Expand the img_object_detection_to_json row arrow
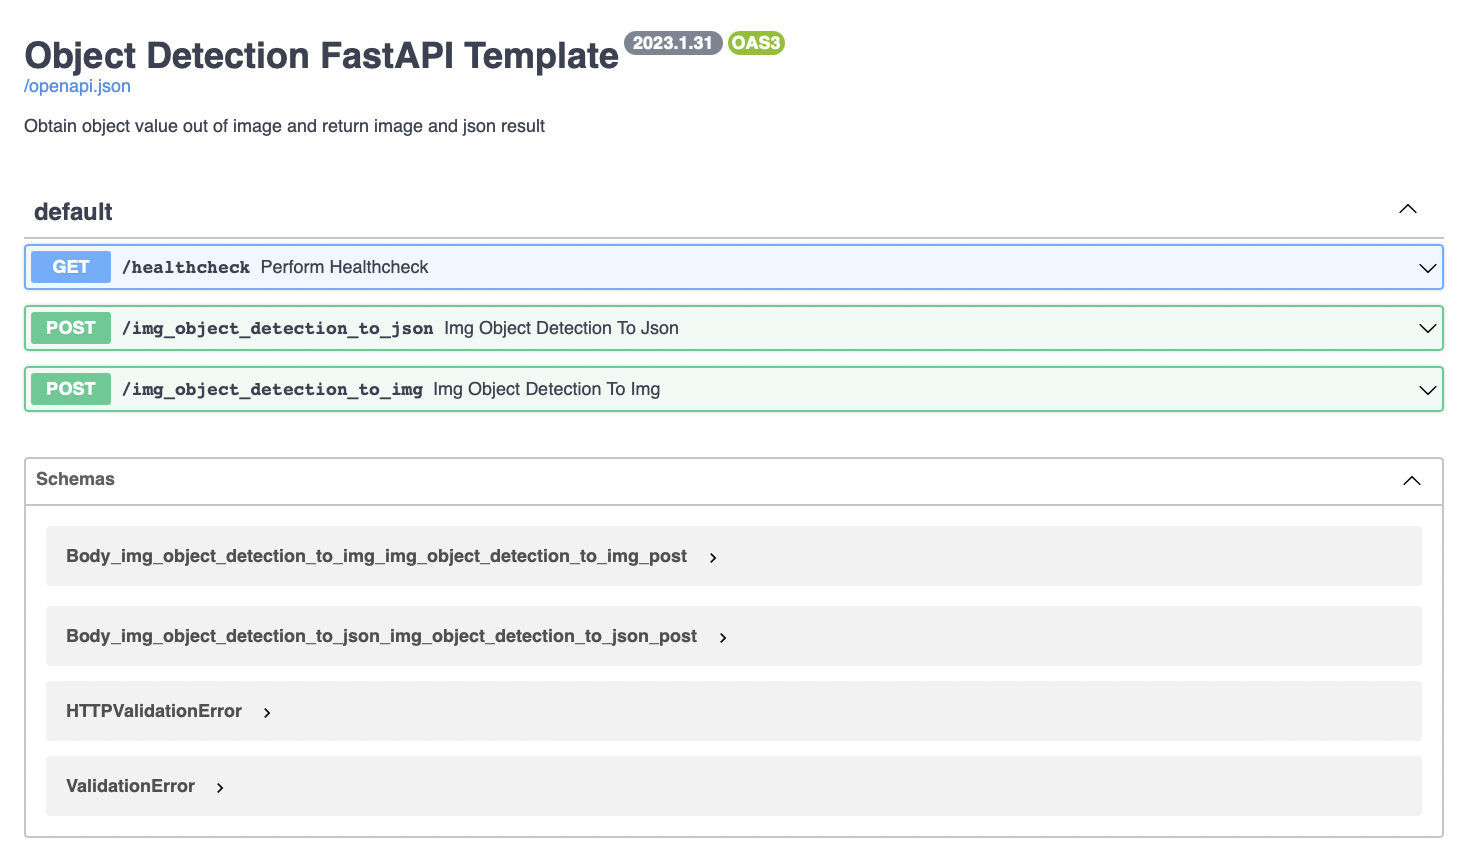This screenshot has height=866, width=1466. (1428, 329)
